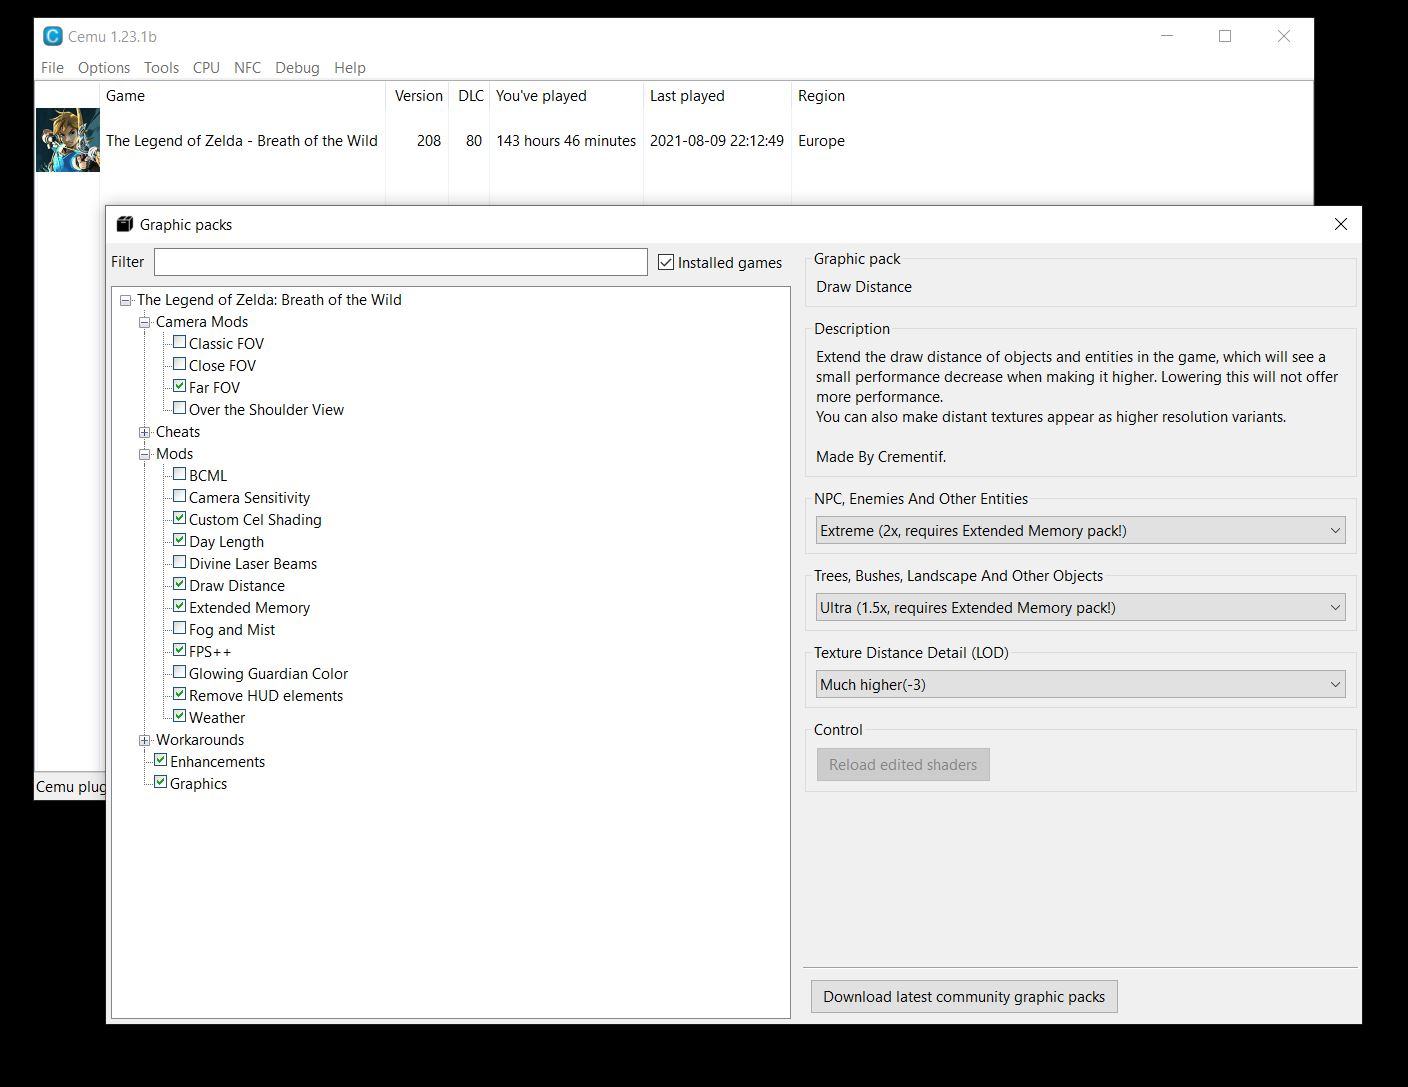Sort by You've played column header

[566, 96]
